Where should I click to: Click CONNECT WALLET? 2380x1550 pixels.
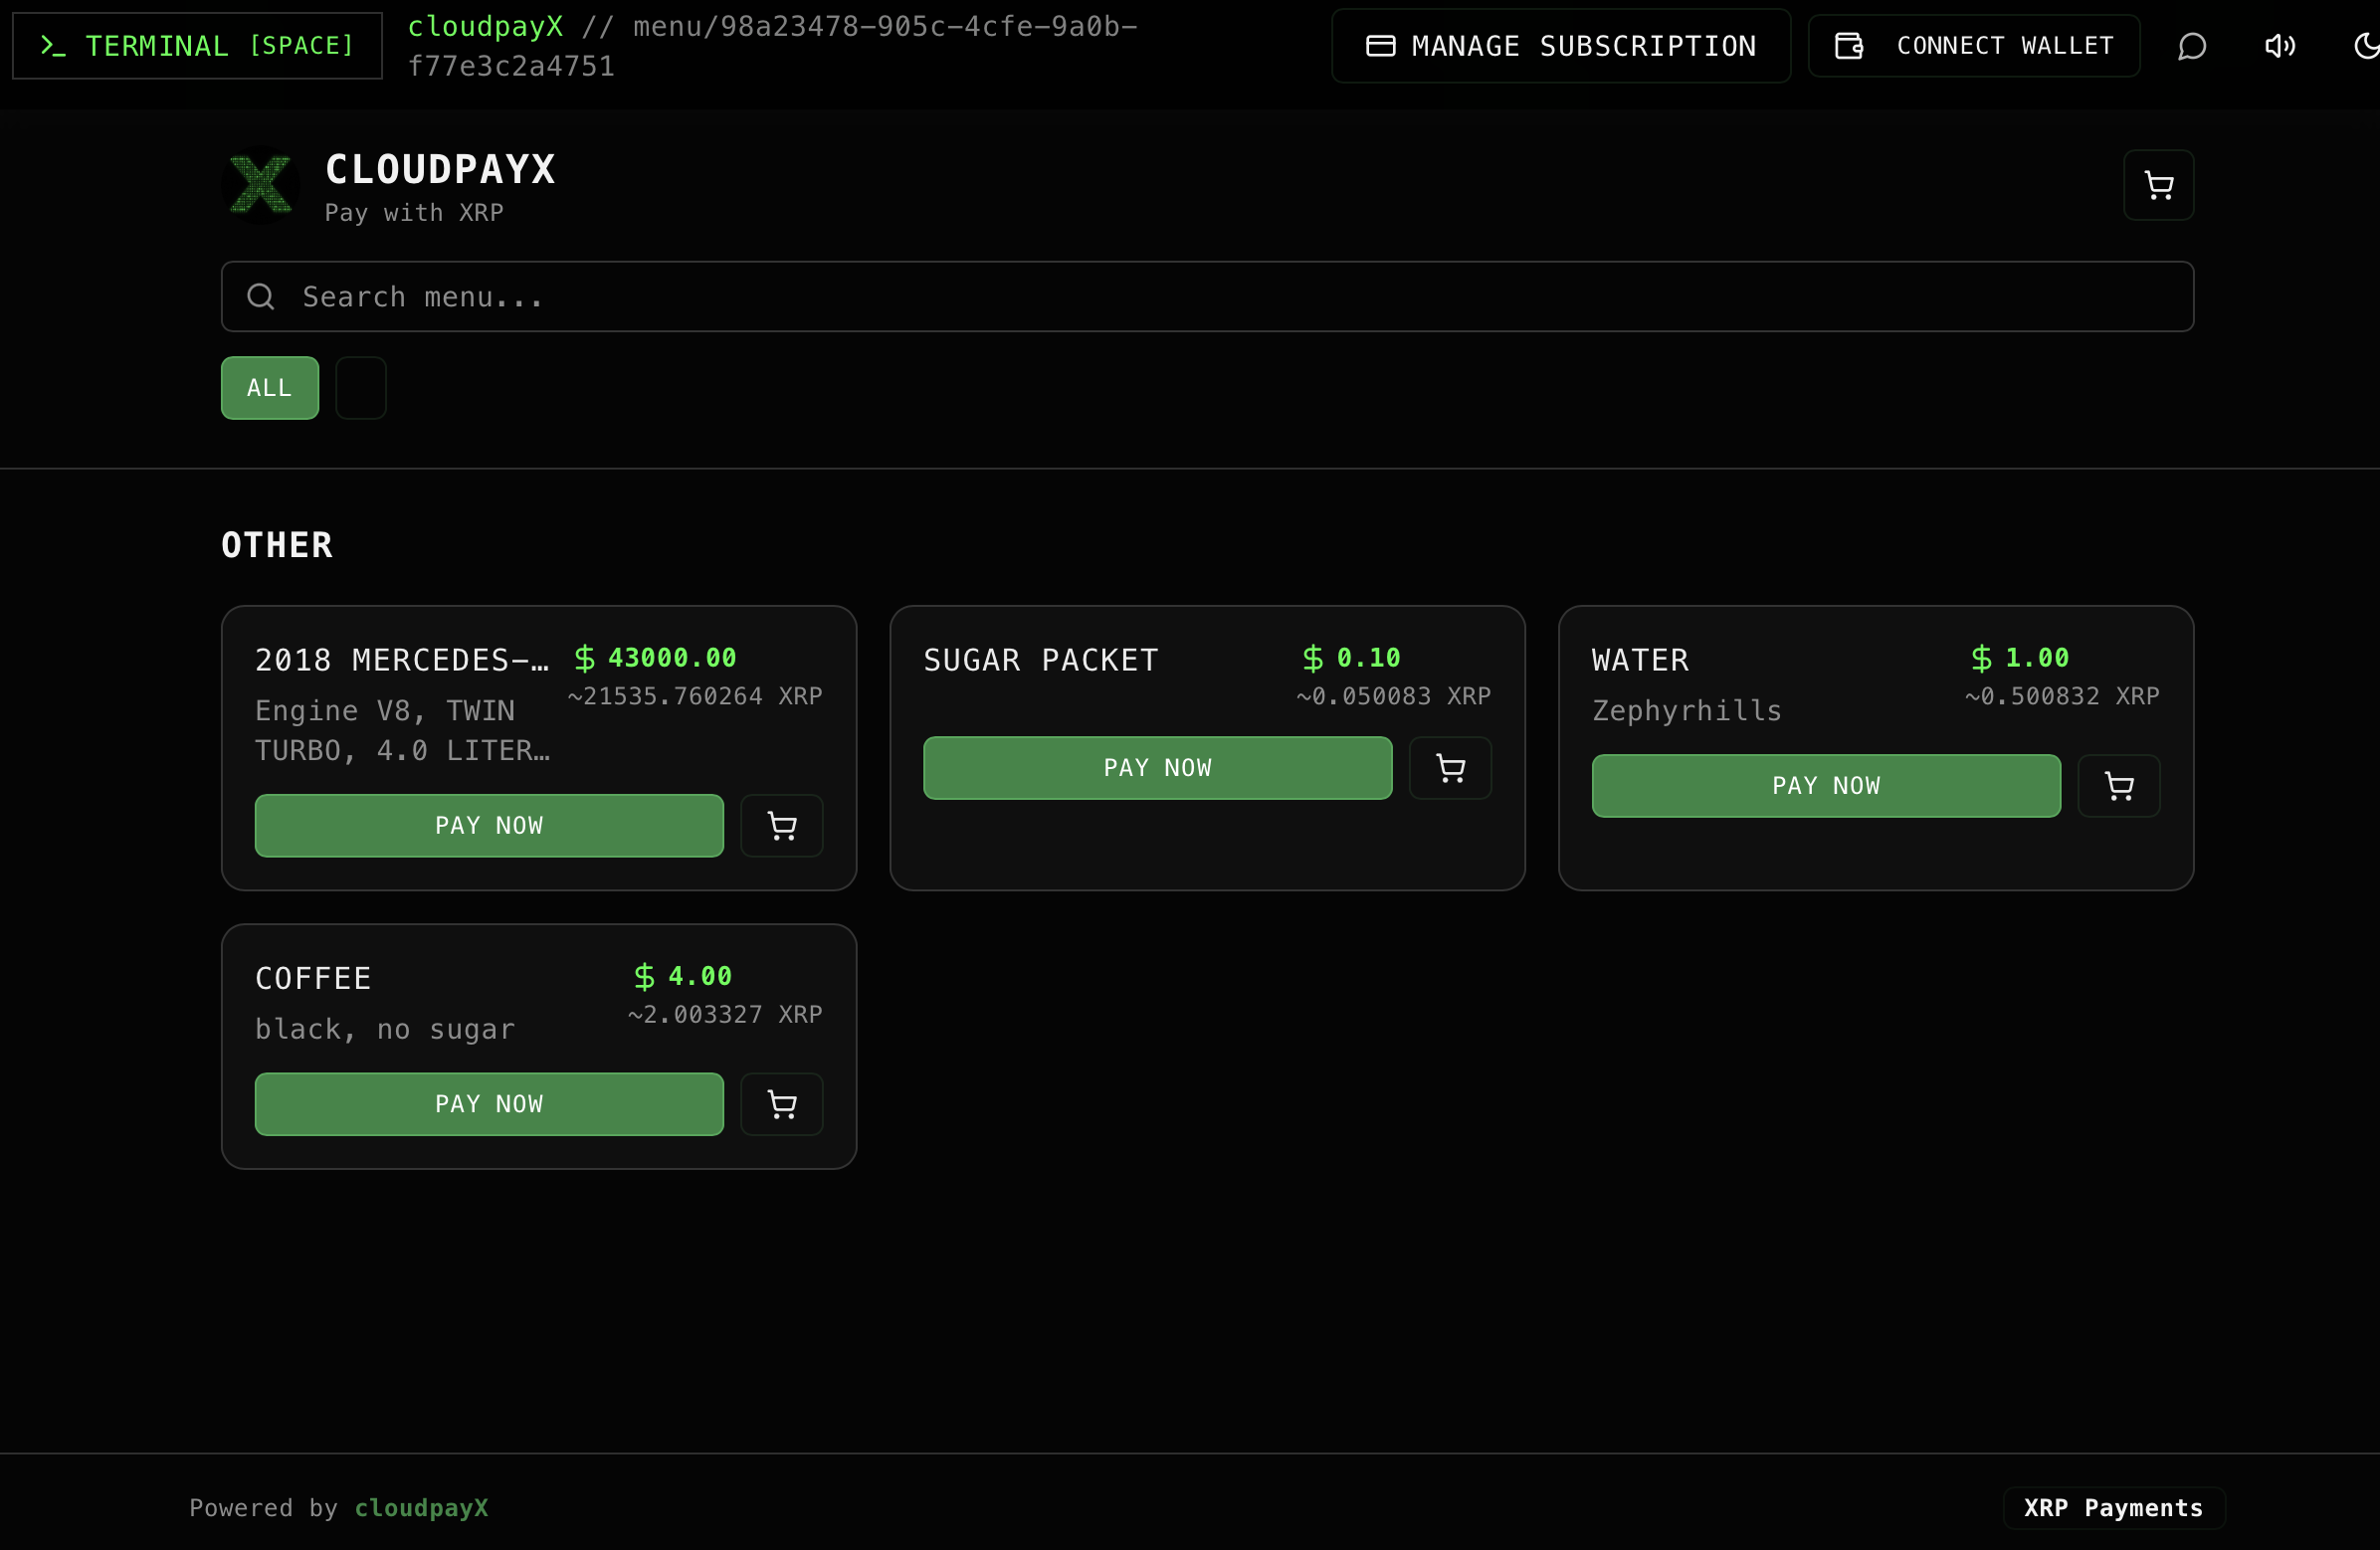click(1973, 45)
